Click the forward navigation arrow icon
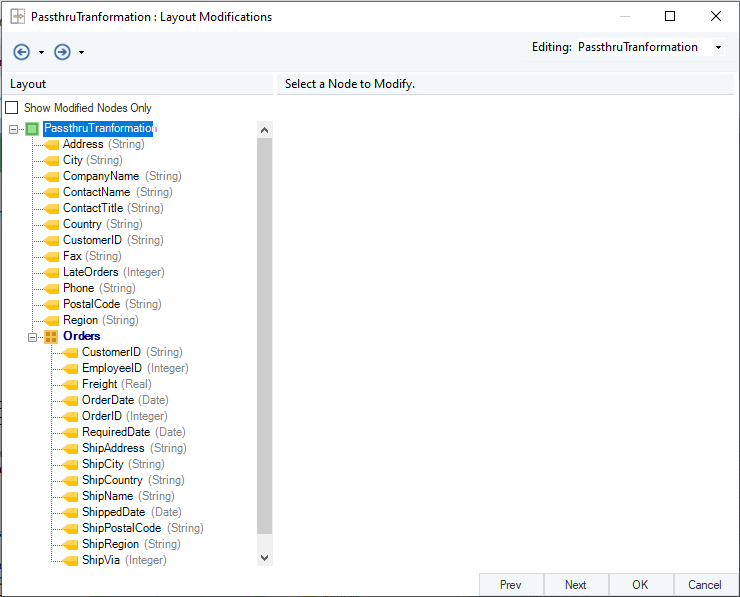The width and height of the screenshot is (740, 597). (62, 52)
